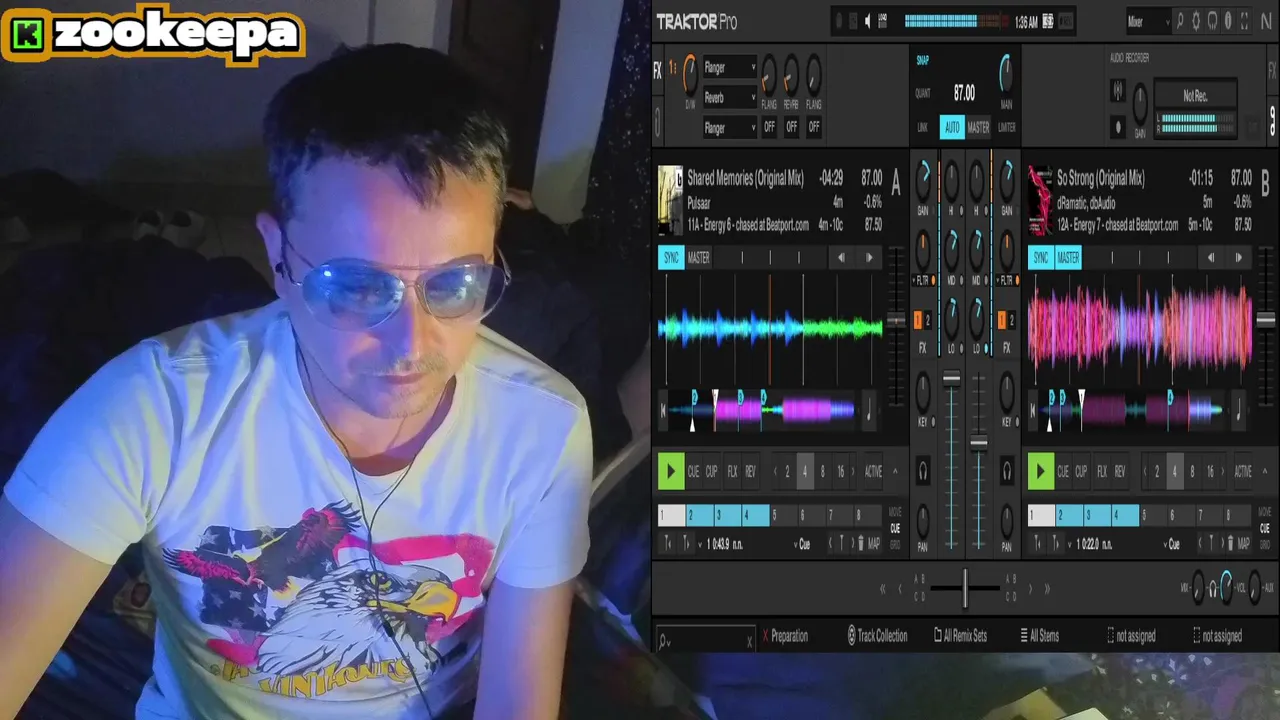Viewport: 1280px width, 720px height.
Task: Click the Deck A cover art
Action: coord(670,201)
